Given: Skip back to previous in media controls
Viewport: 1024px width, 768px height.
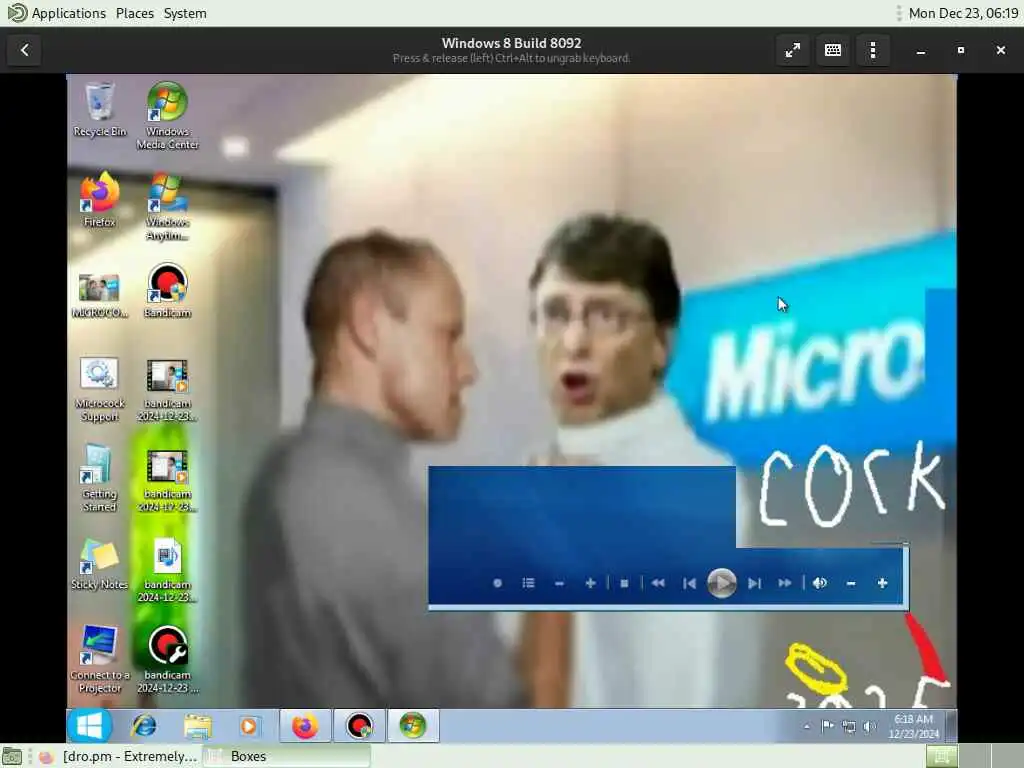Looking at the screenshot, I should 689,583.
